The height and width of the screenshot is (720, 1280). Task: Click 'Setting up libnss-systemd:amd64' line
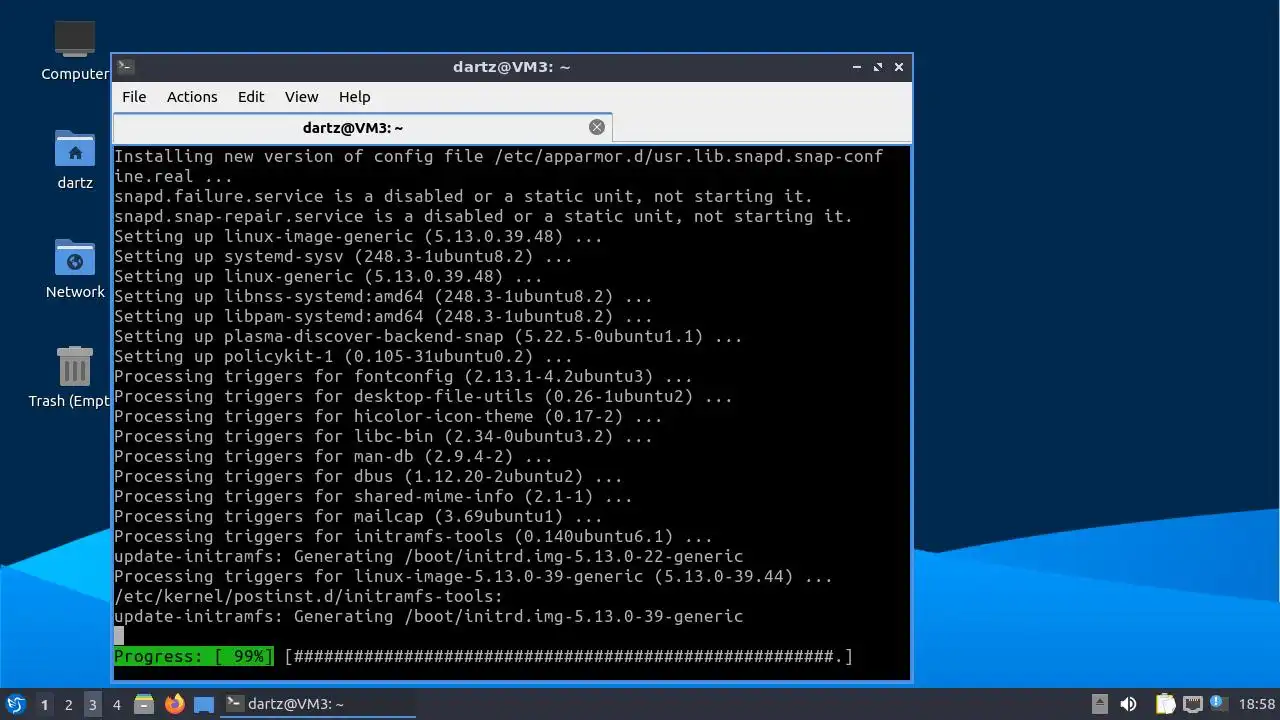pyautogui.click(x=383, y=296)
